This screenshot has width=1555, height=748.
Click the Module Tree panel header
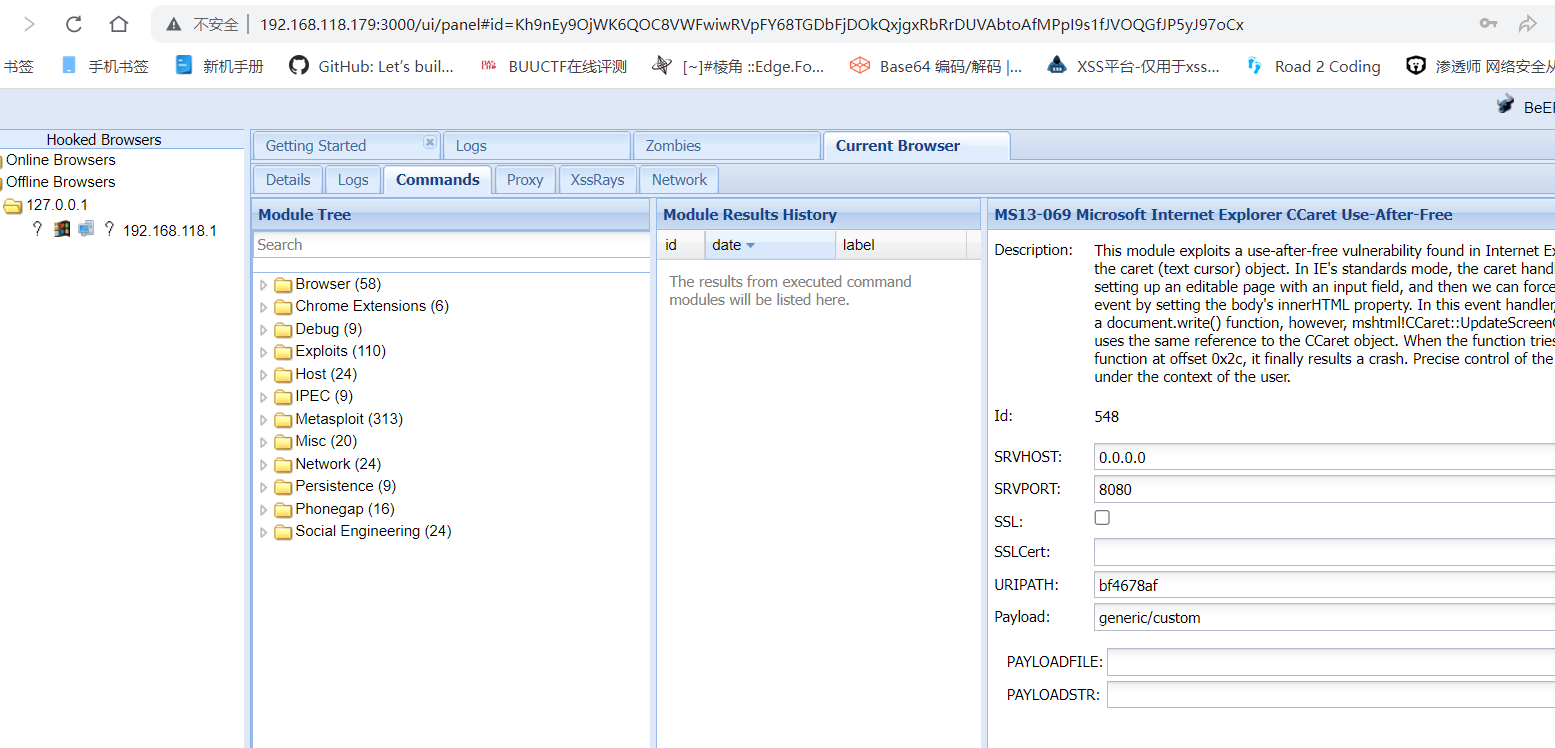click(451, 214)
